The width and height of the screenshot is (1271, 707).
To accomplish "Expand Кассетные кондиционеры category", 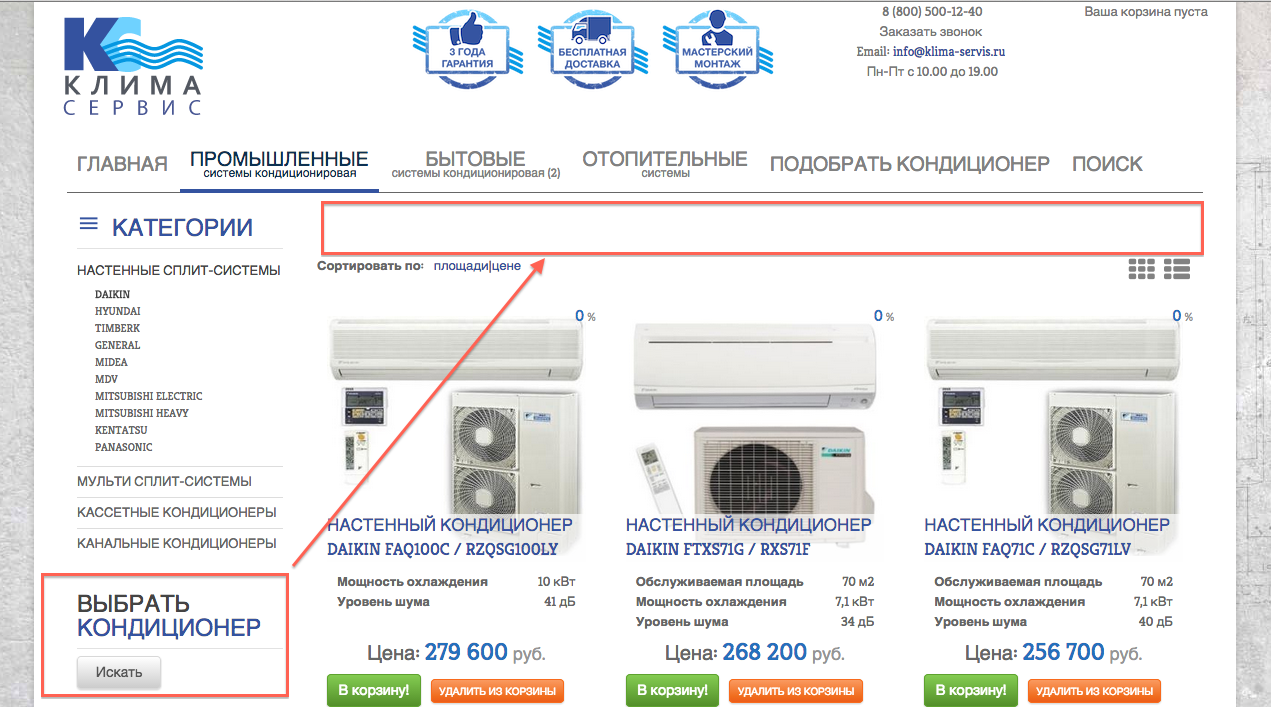I will tap(176, 512).
